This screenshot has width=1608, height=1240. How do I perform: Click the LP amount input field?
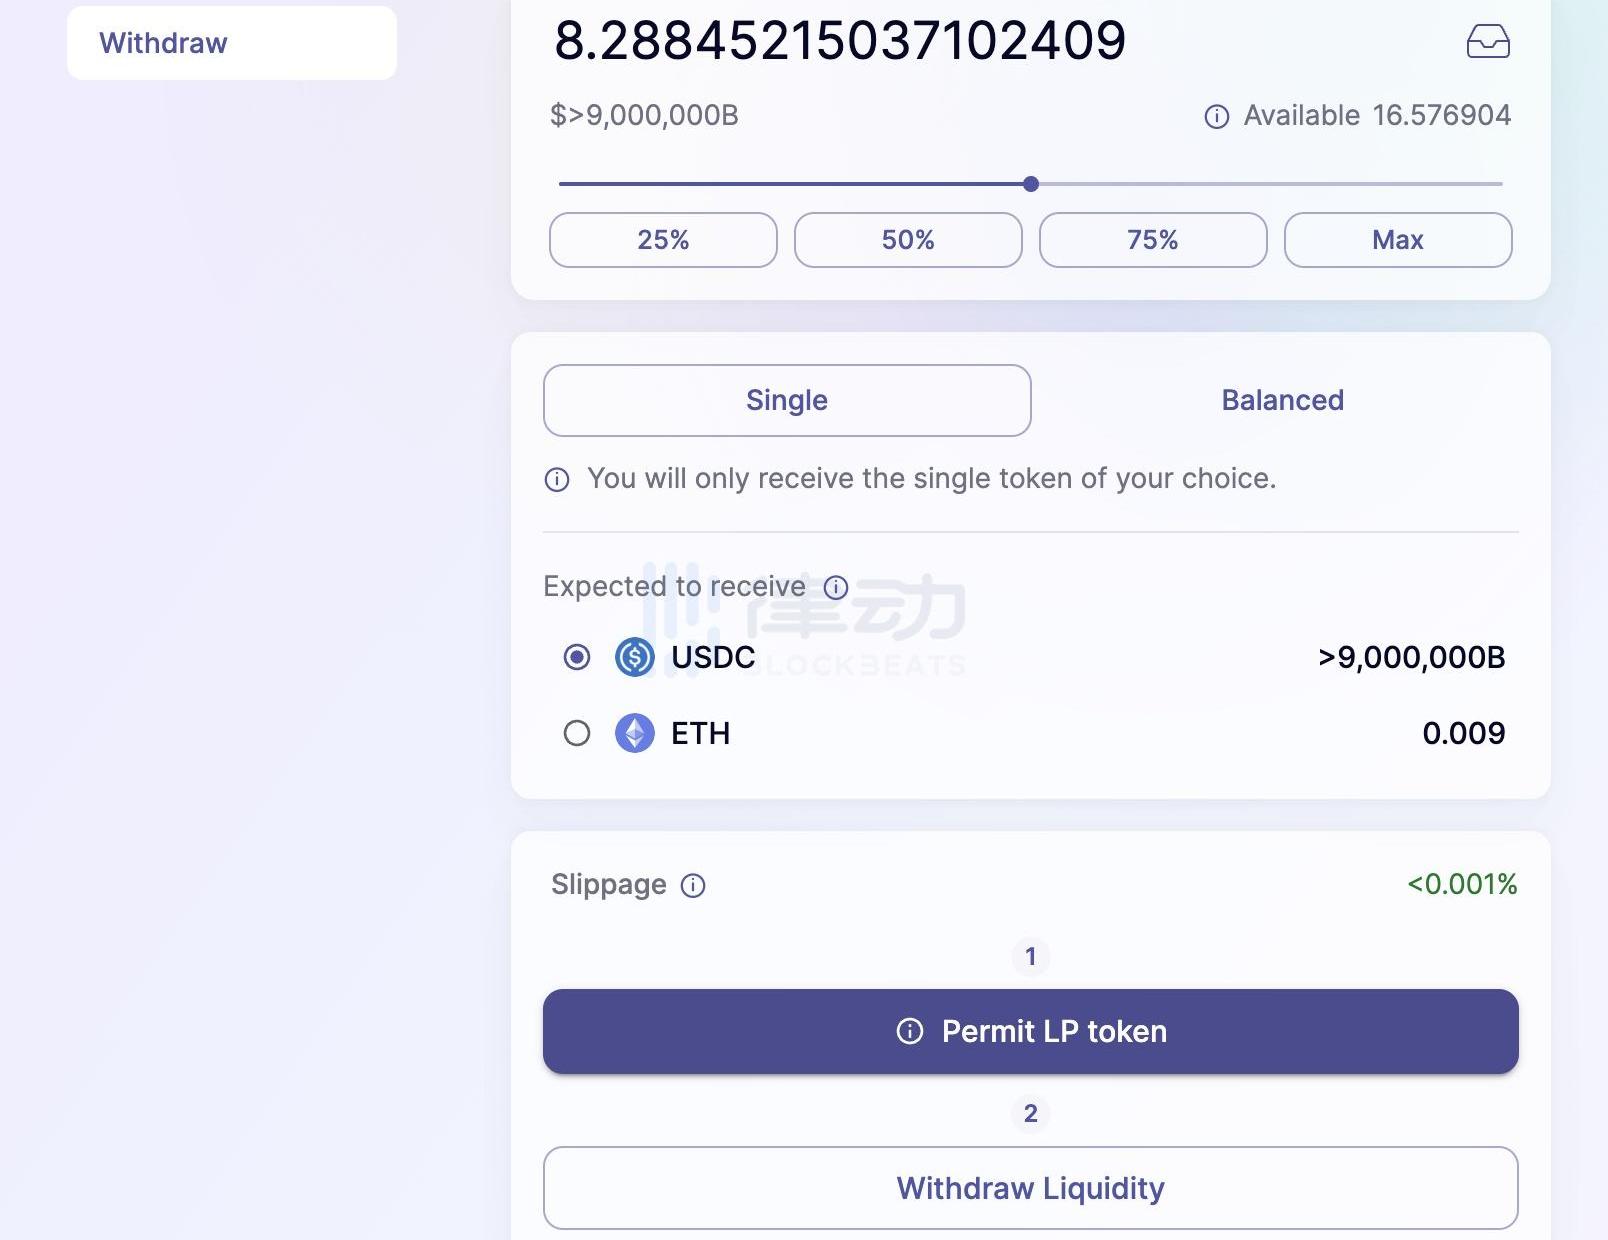point(840,41)
